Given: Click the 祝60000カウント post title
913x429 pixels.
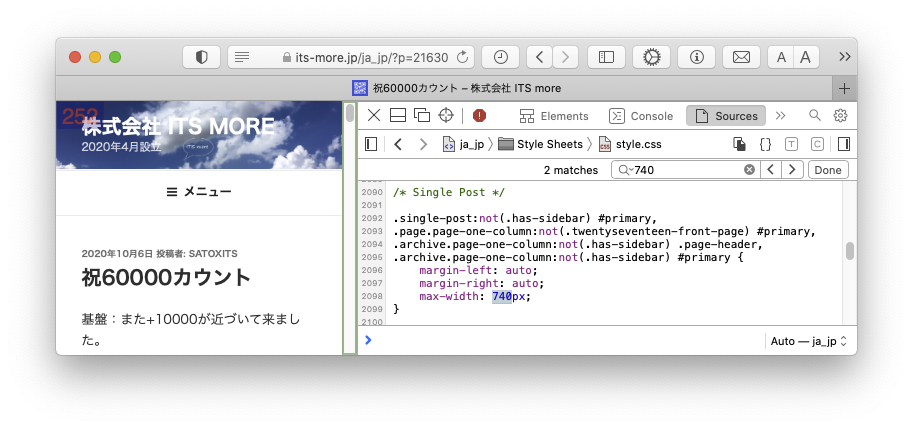Looking at the screenshot, I should (166, 277).
